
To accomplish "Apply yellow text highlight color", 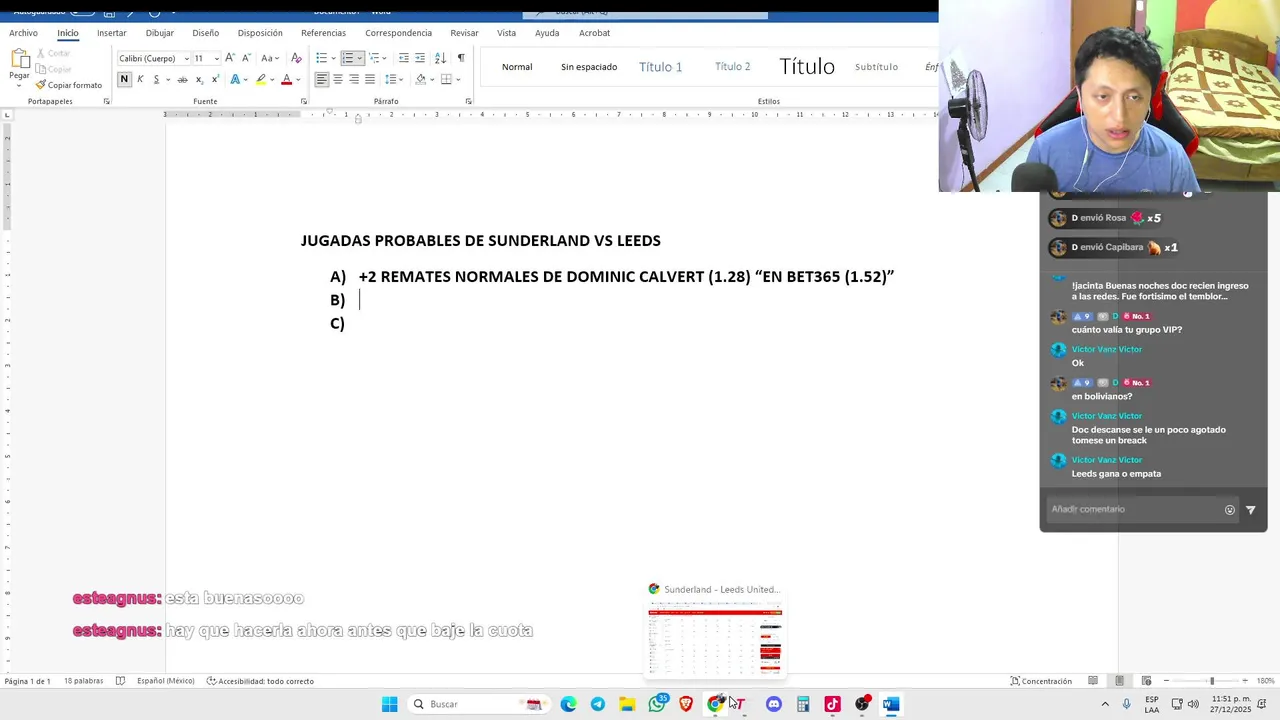I will pyautogui.click(x=261, y=79).
